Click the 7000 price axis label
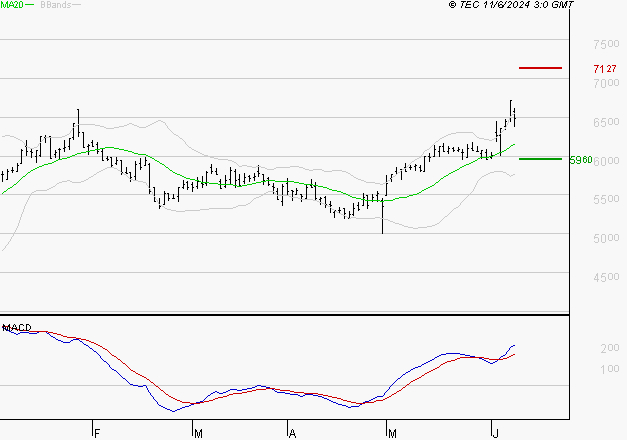Screen dimensions: 627x440 pos(606,83)
